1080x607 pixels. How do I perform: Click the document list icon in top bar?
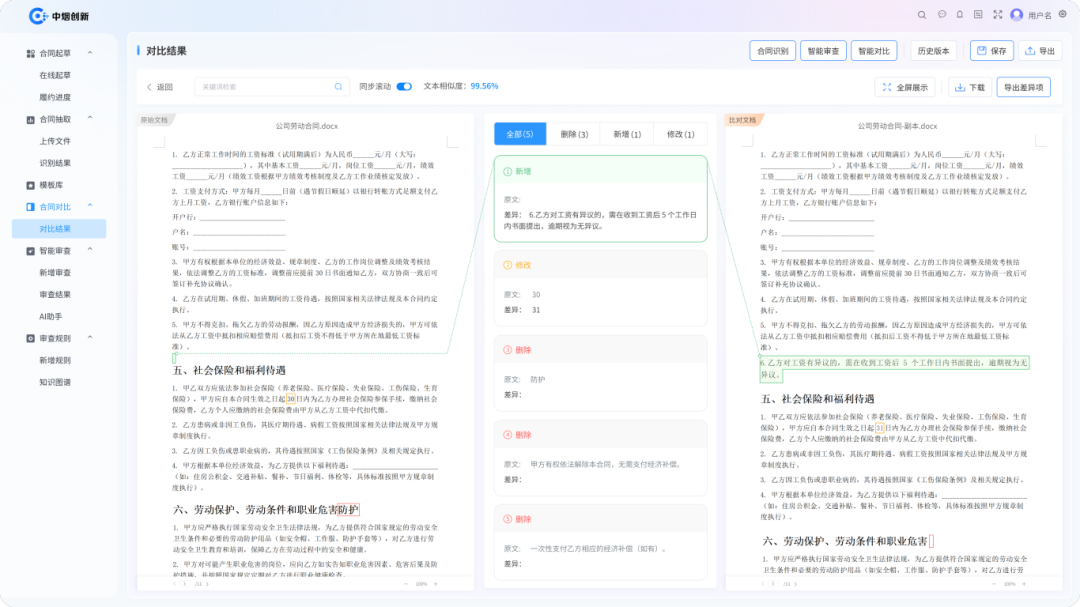pyautogui.click(x=978, y=14)
